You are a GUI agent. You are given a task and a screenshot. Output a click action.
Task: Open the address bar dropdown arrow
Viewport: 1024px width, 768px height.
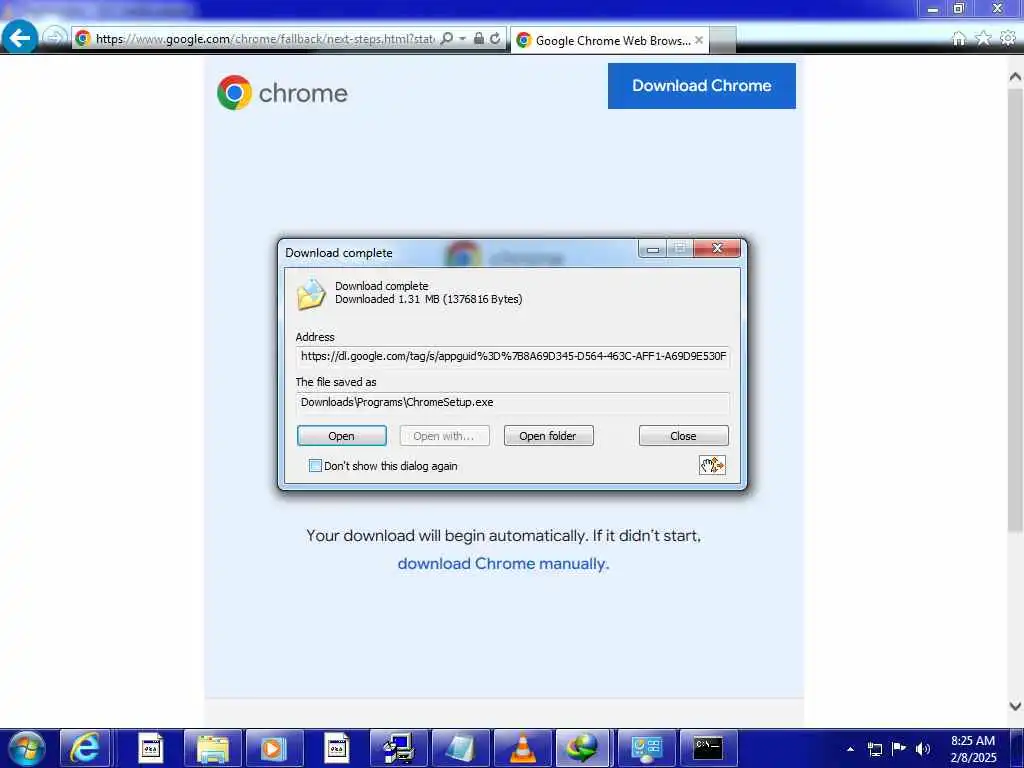462,39
